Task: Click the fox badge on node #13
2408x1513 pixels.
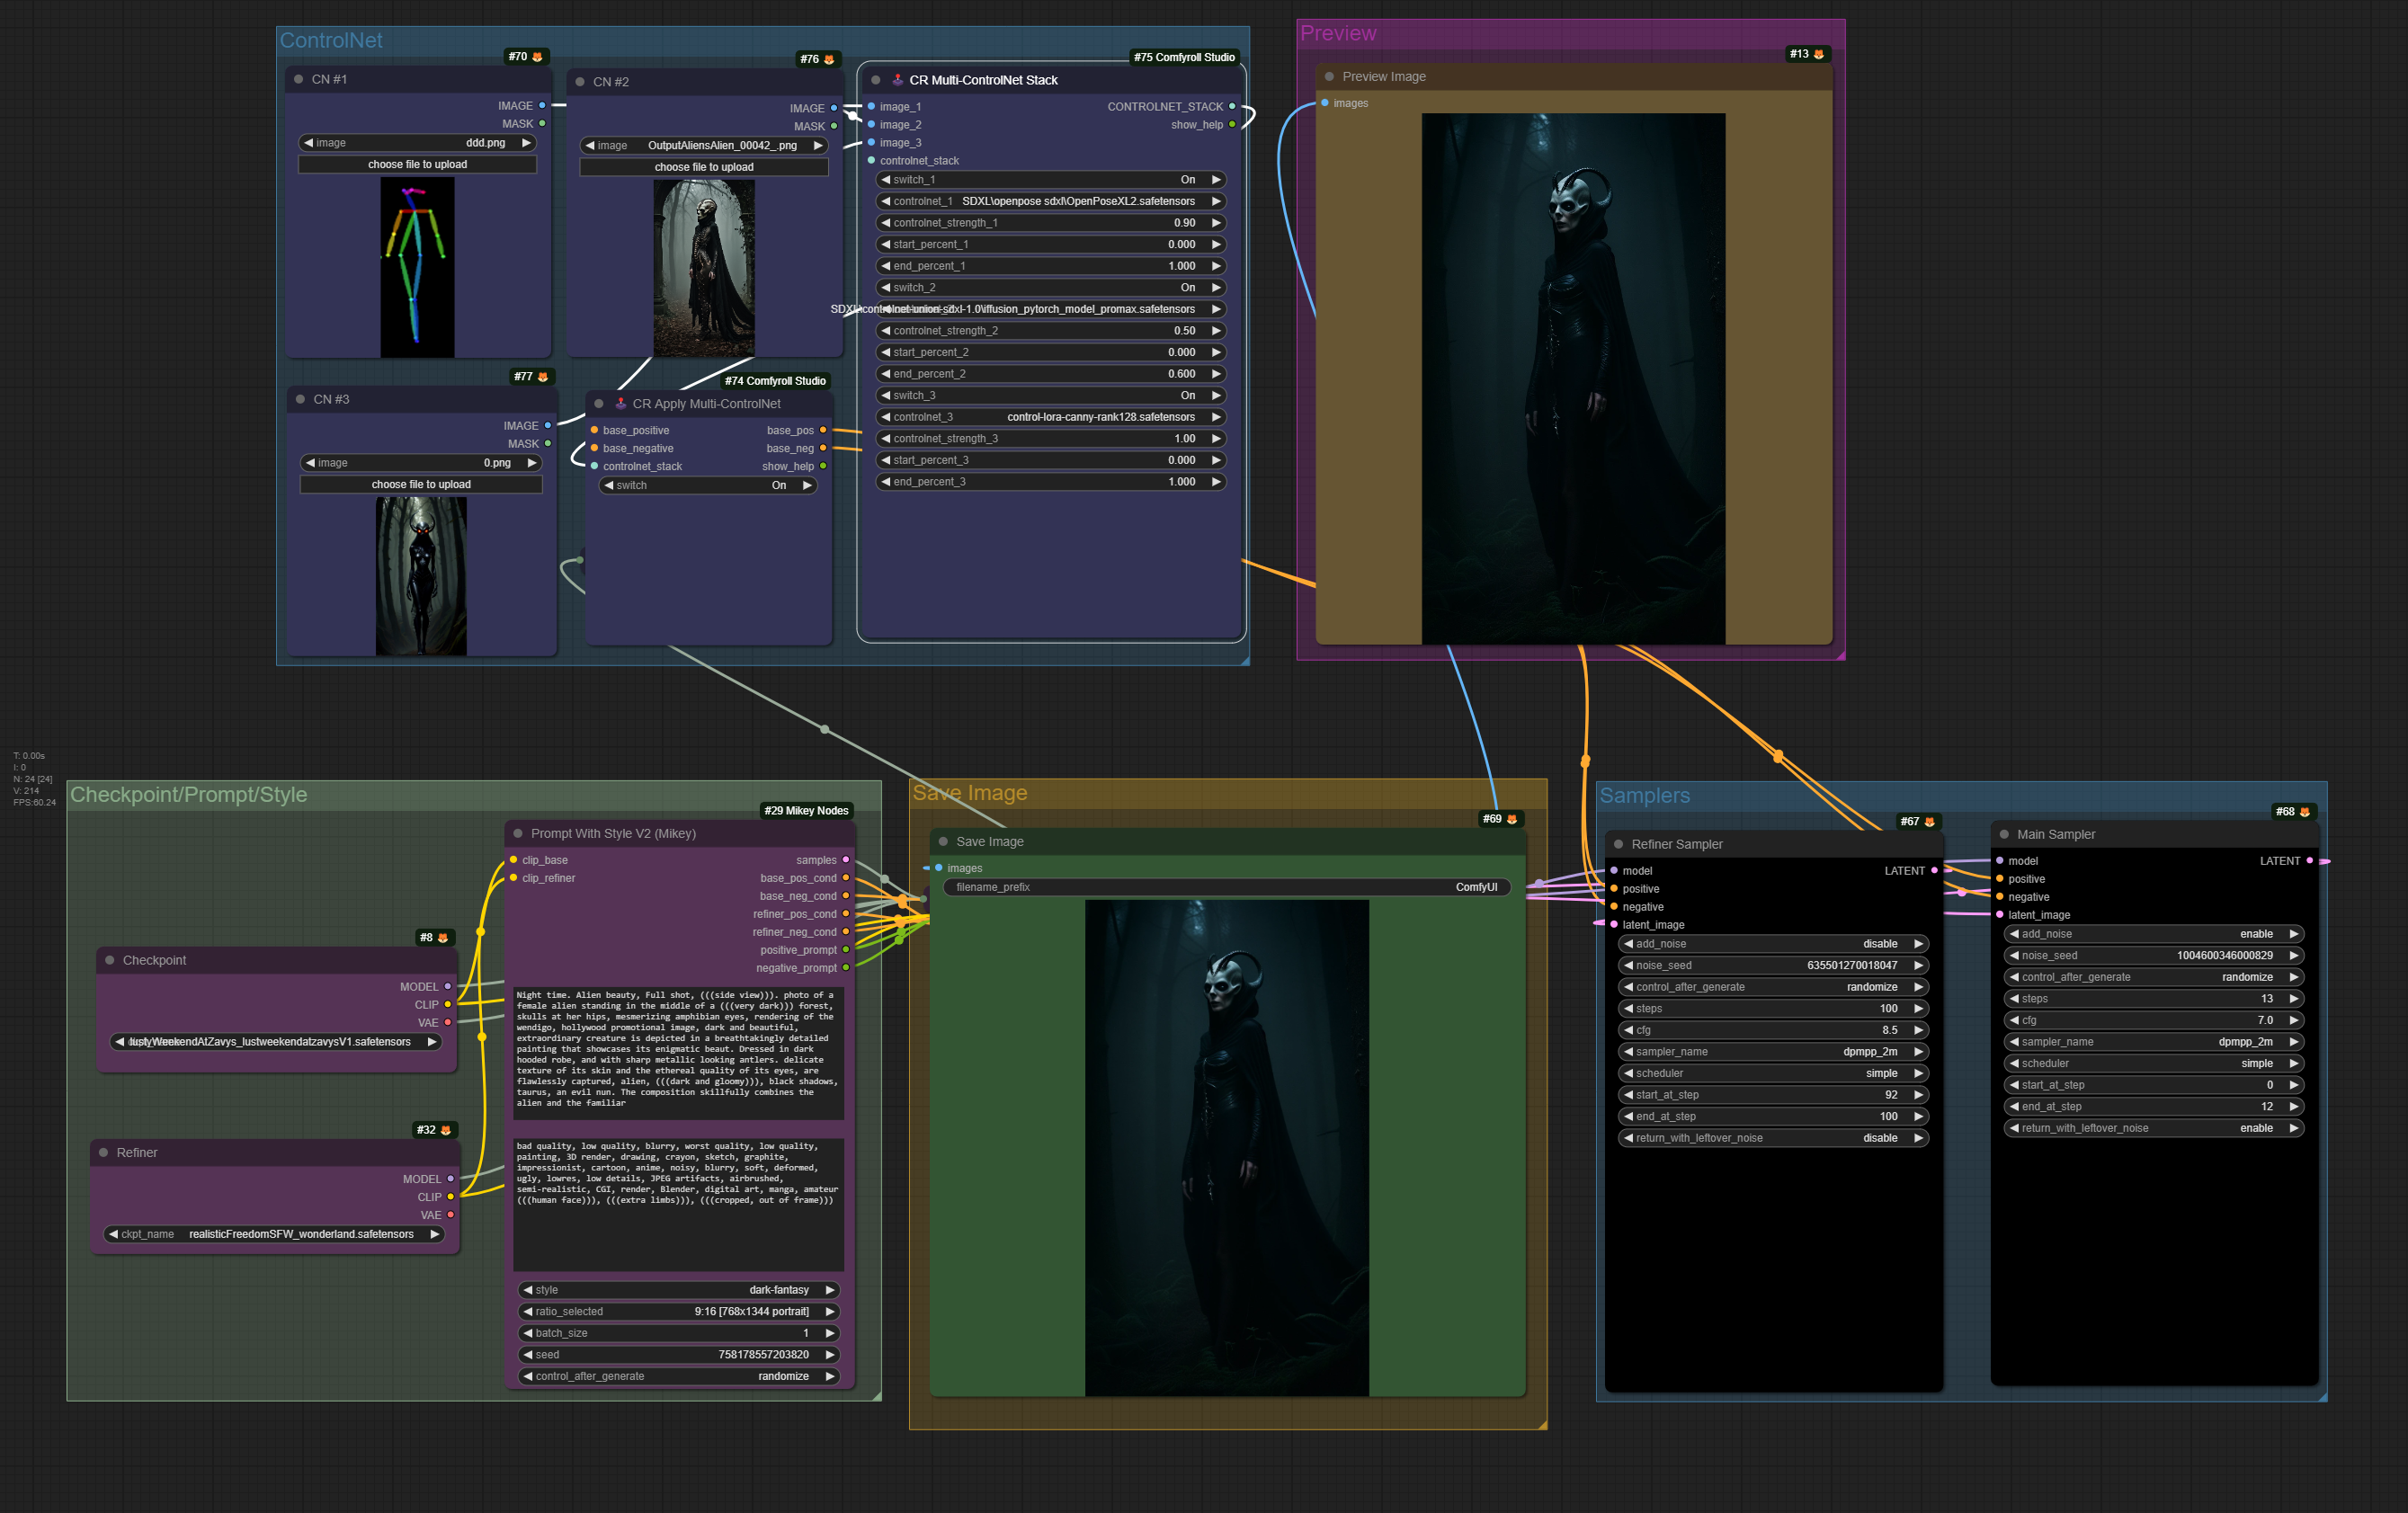Action: [1819, 54]
